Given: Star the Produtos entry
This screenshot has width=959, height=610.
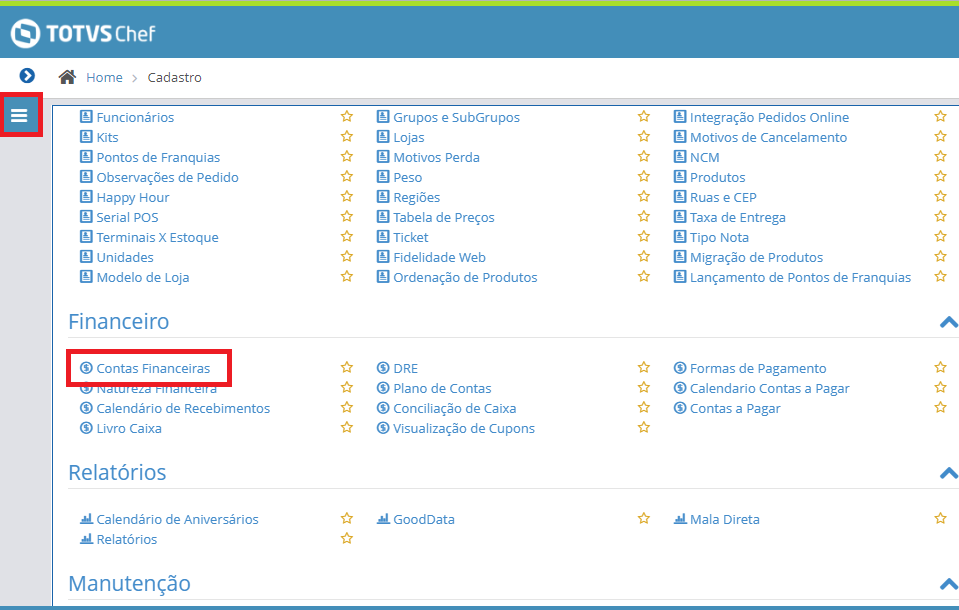Looking at the screenshot, I should pos(941,176).
